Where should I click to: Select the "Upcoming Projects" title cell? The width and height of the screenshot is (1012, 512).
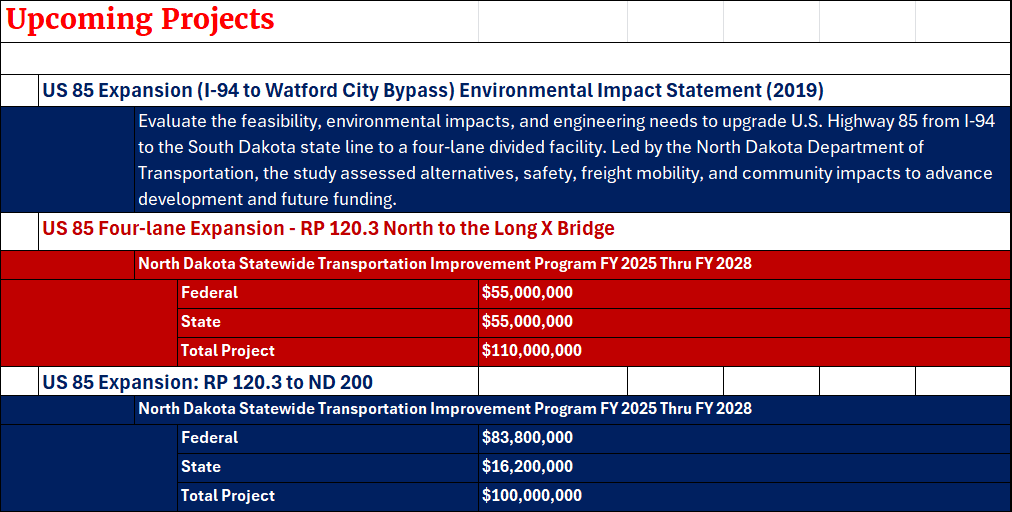[146, 20]
